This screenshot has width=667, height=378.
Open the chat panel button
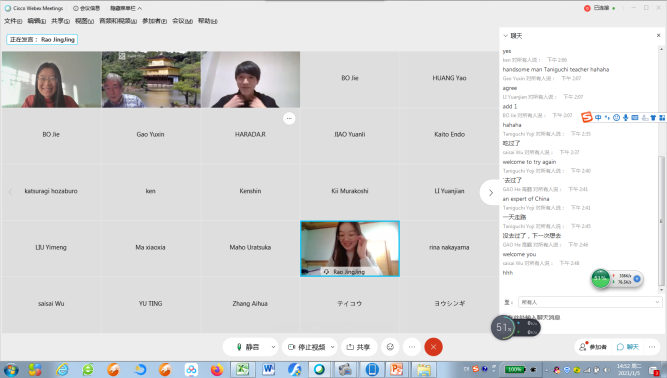point(628,347)
